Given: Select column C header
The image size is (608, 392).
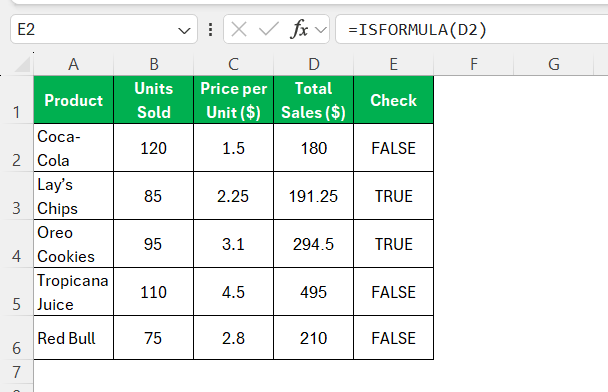Looking at the screenshot, I should pos(233,64).
